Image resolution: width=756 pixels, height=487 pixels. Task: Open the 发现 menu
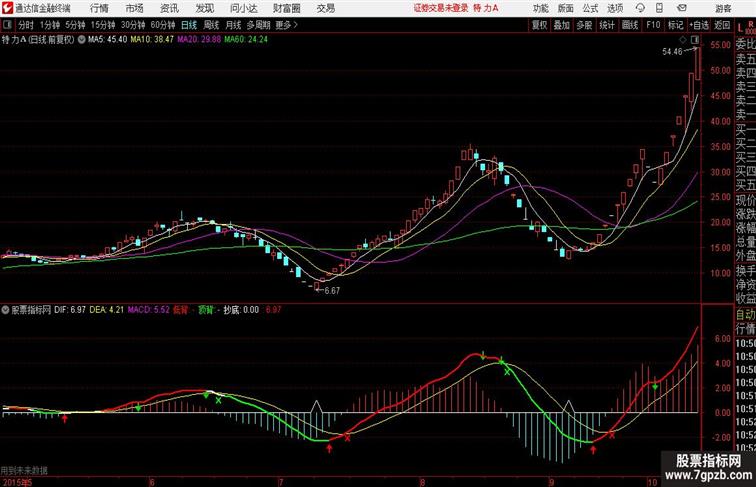tap(204, 8)
